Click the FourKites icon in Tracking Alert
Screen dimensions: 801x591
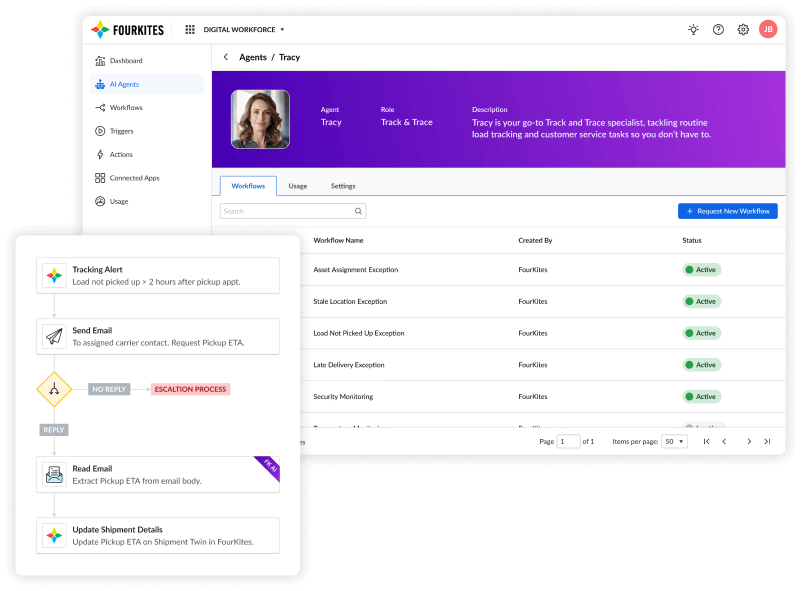coord(54,276)
